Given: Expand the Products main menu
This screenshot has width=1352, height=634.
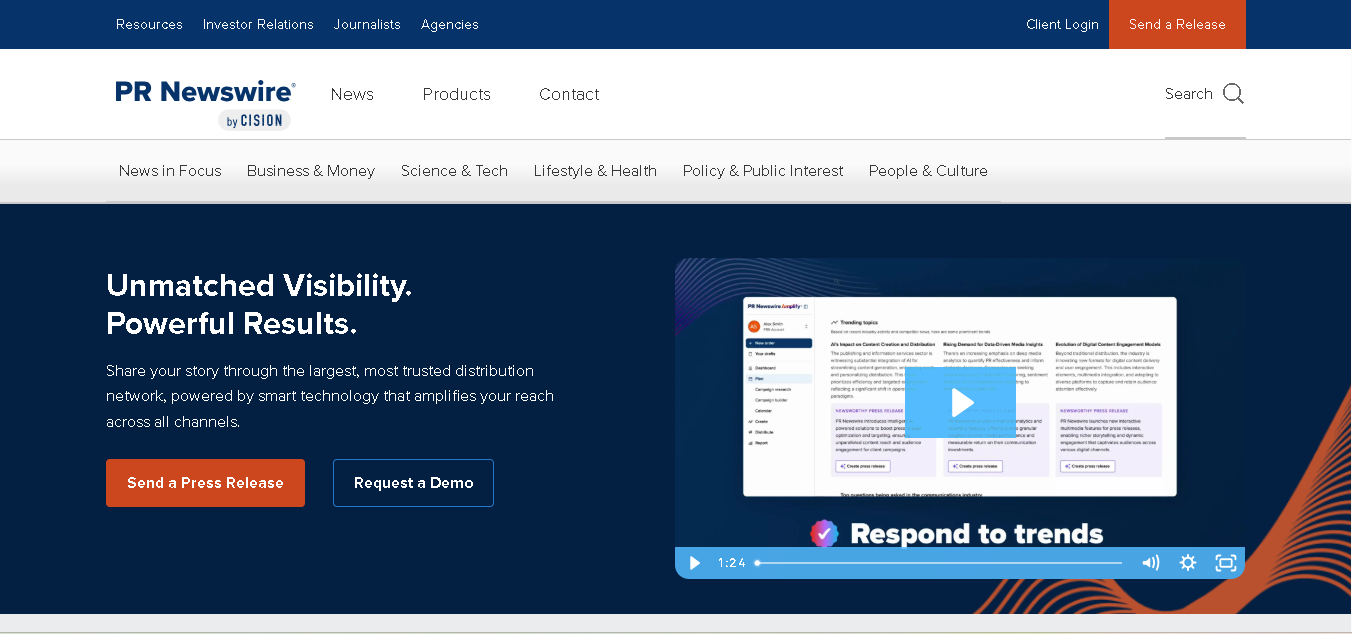Looking at the screenshot, I should click(x=456, y=94).
